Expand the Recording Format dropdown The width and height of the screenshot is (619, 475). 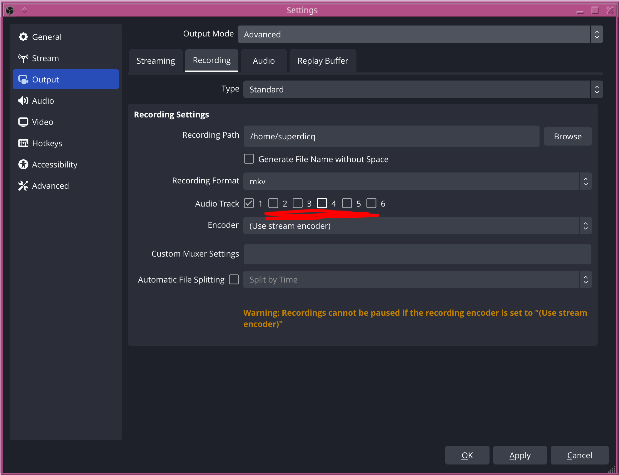pos(417,181)
